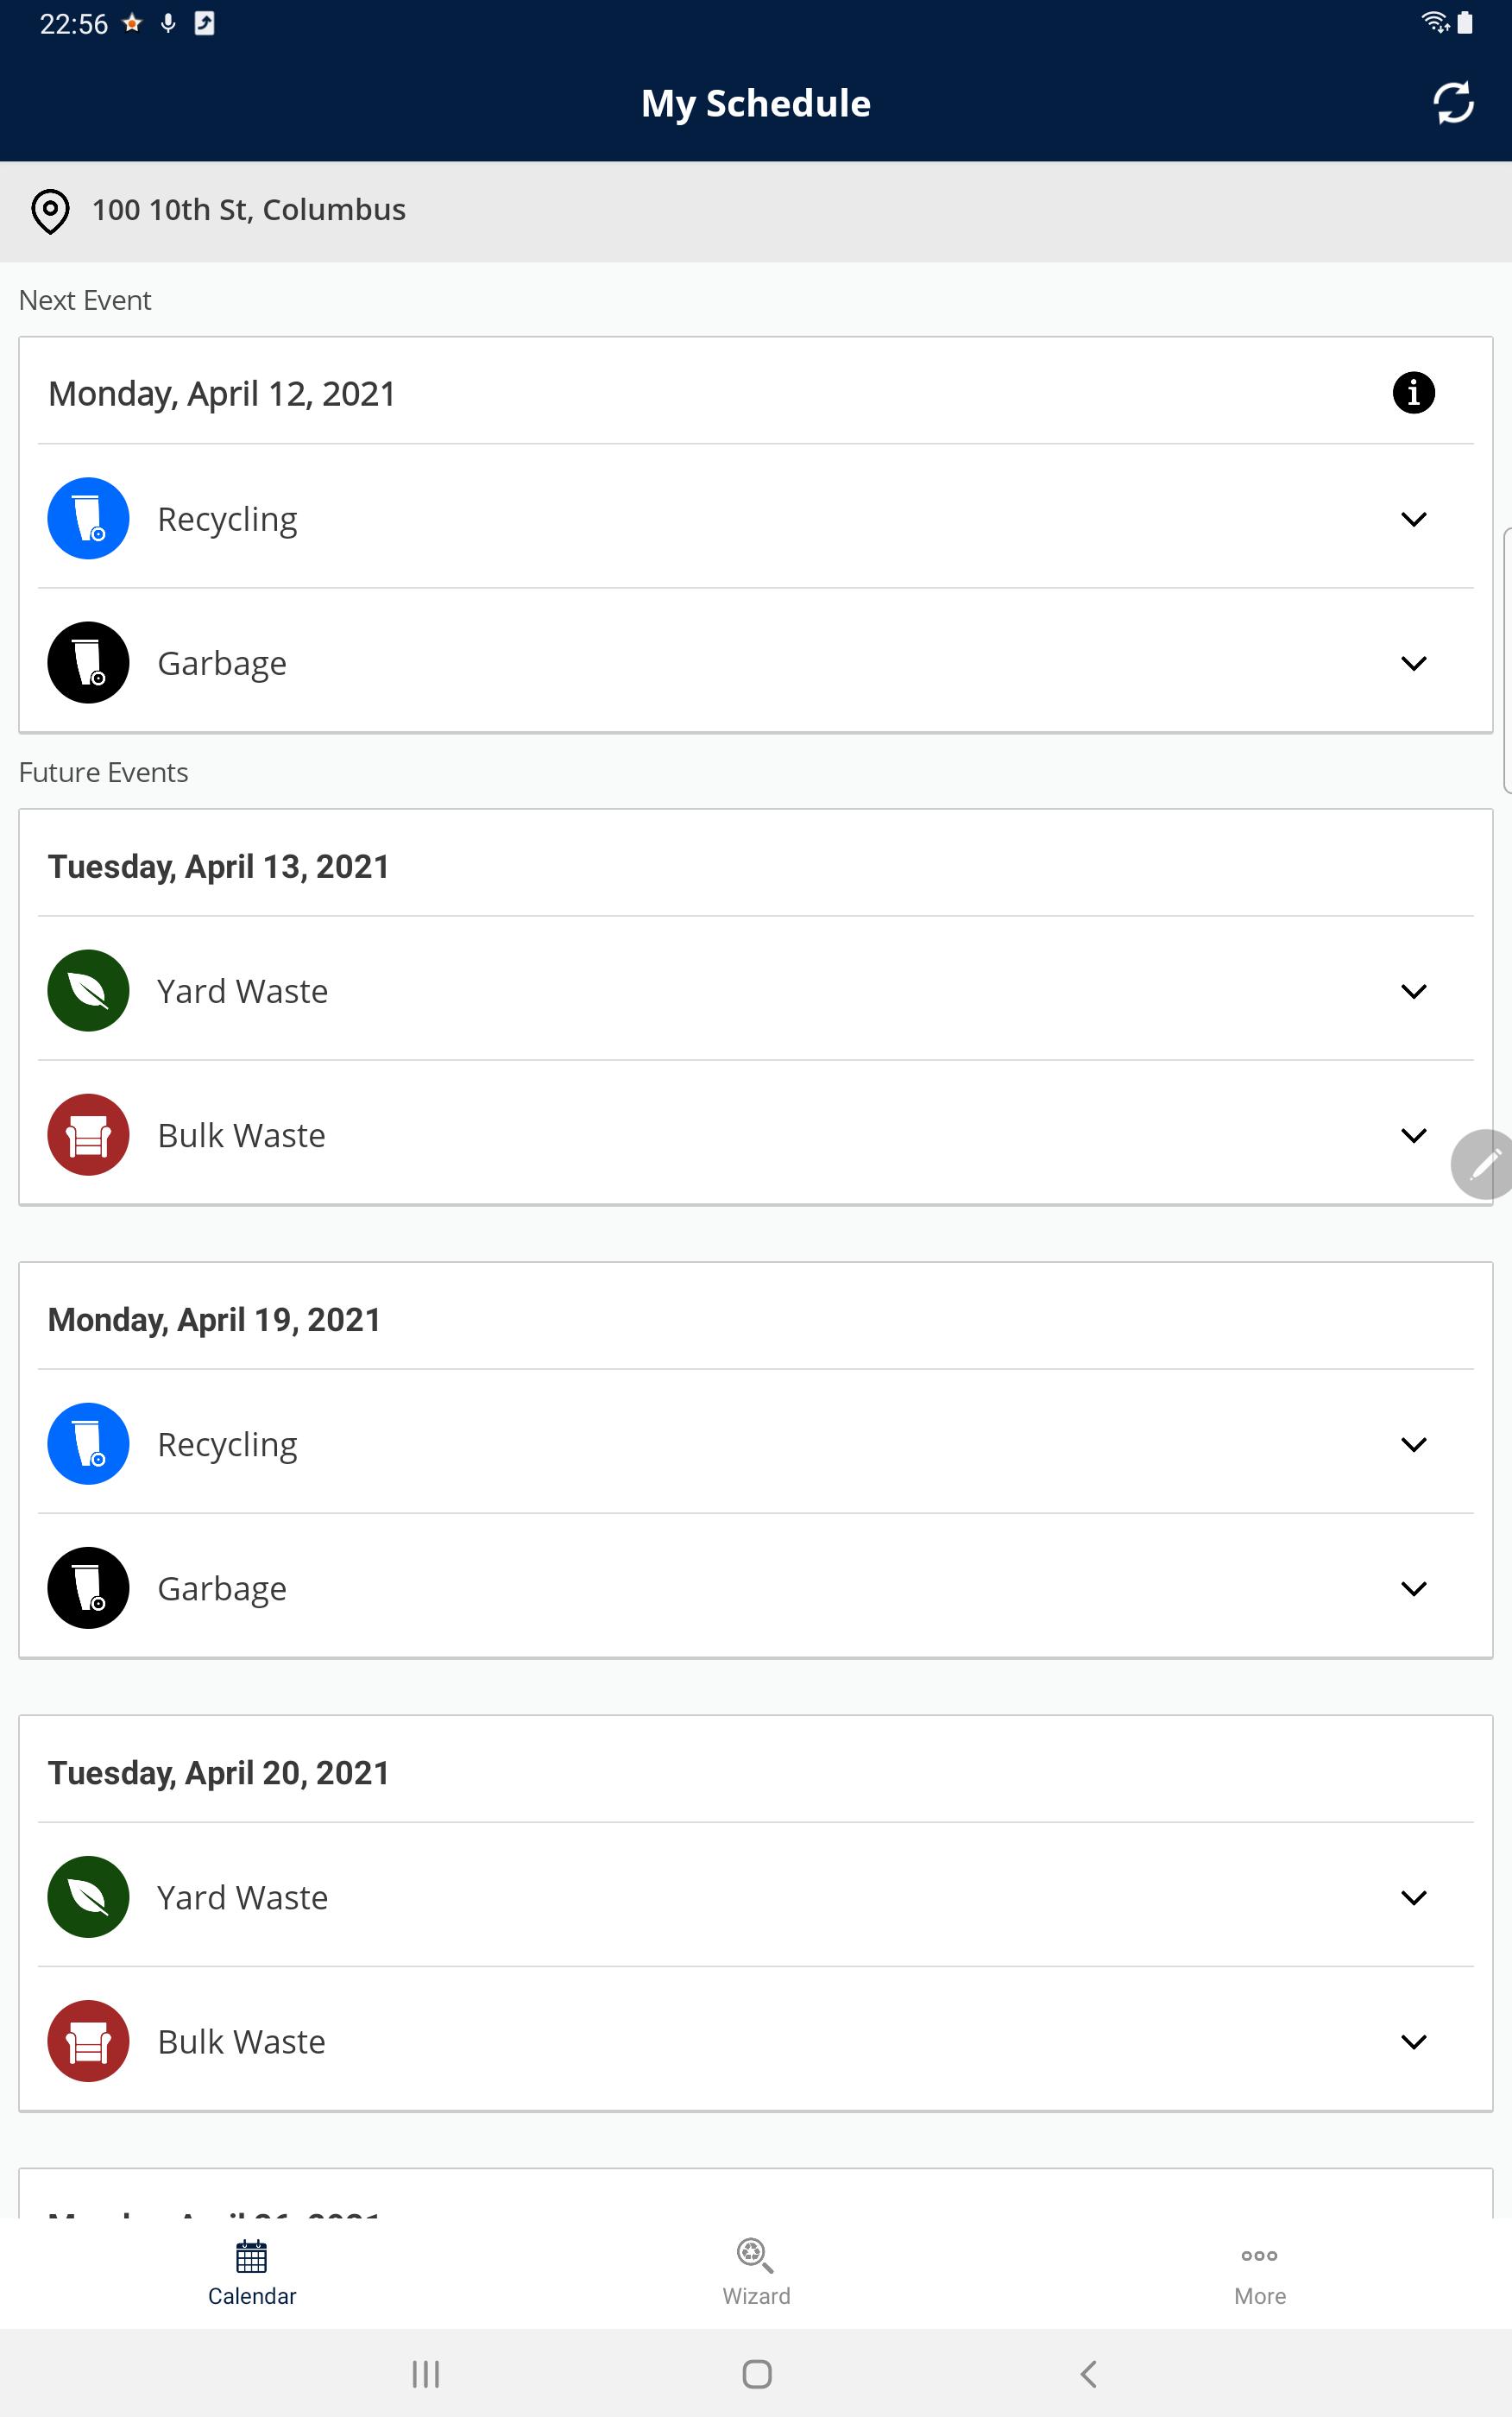Viewport: 1512px width, 2417px height.
Task: Tap the blue Recycling bin icon for April 12
Action: pos(88,518)
